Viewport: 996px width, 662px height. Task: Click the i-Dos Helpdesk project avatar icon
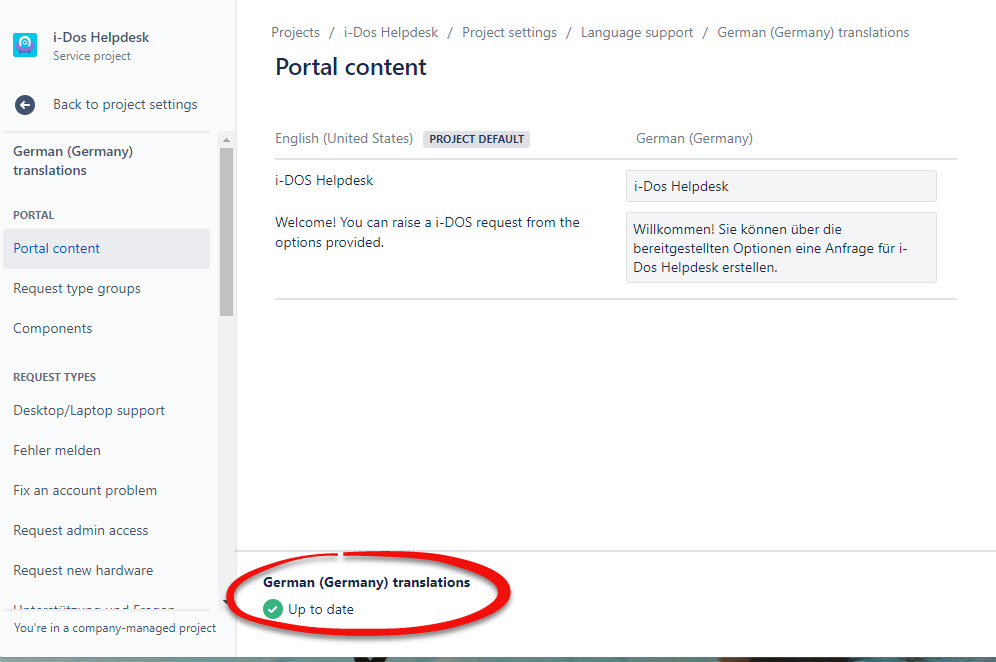coord(25,45)
